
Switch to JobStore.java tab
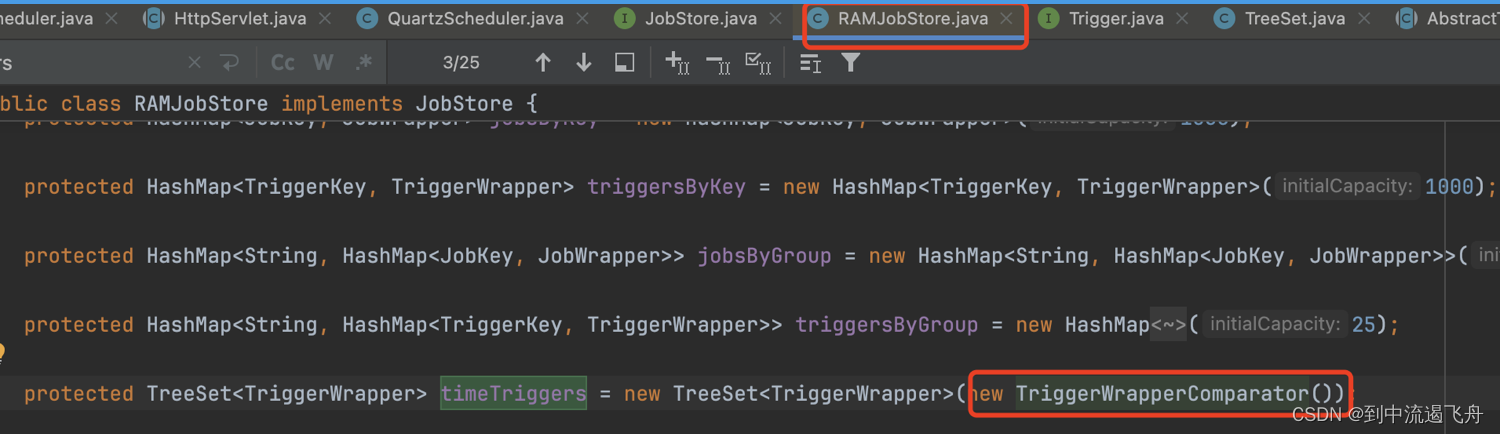(x=701, y=18)
